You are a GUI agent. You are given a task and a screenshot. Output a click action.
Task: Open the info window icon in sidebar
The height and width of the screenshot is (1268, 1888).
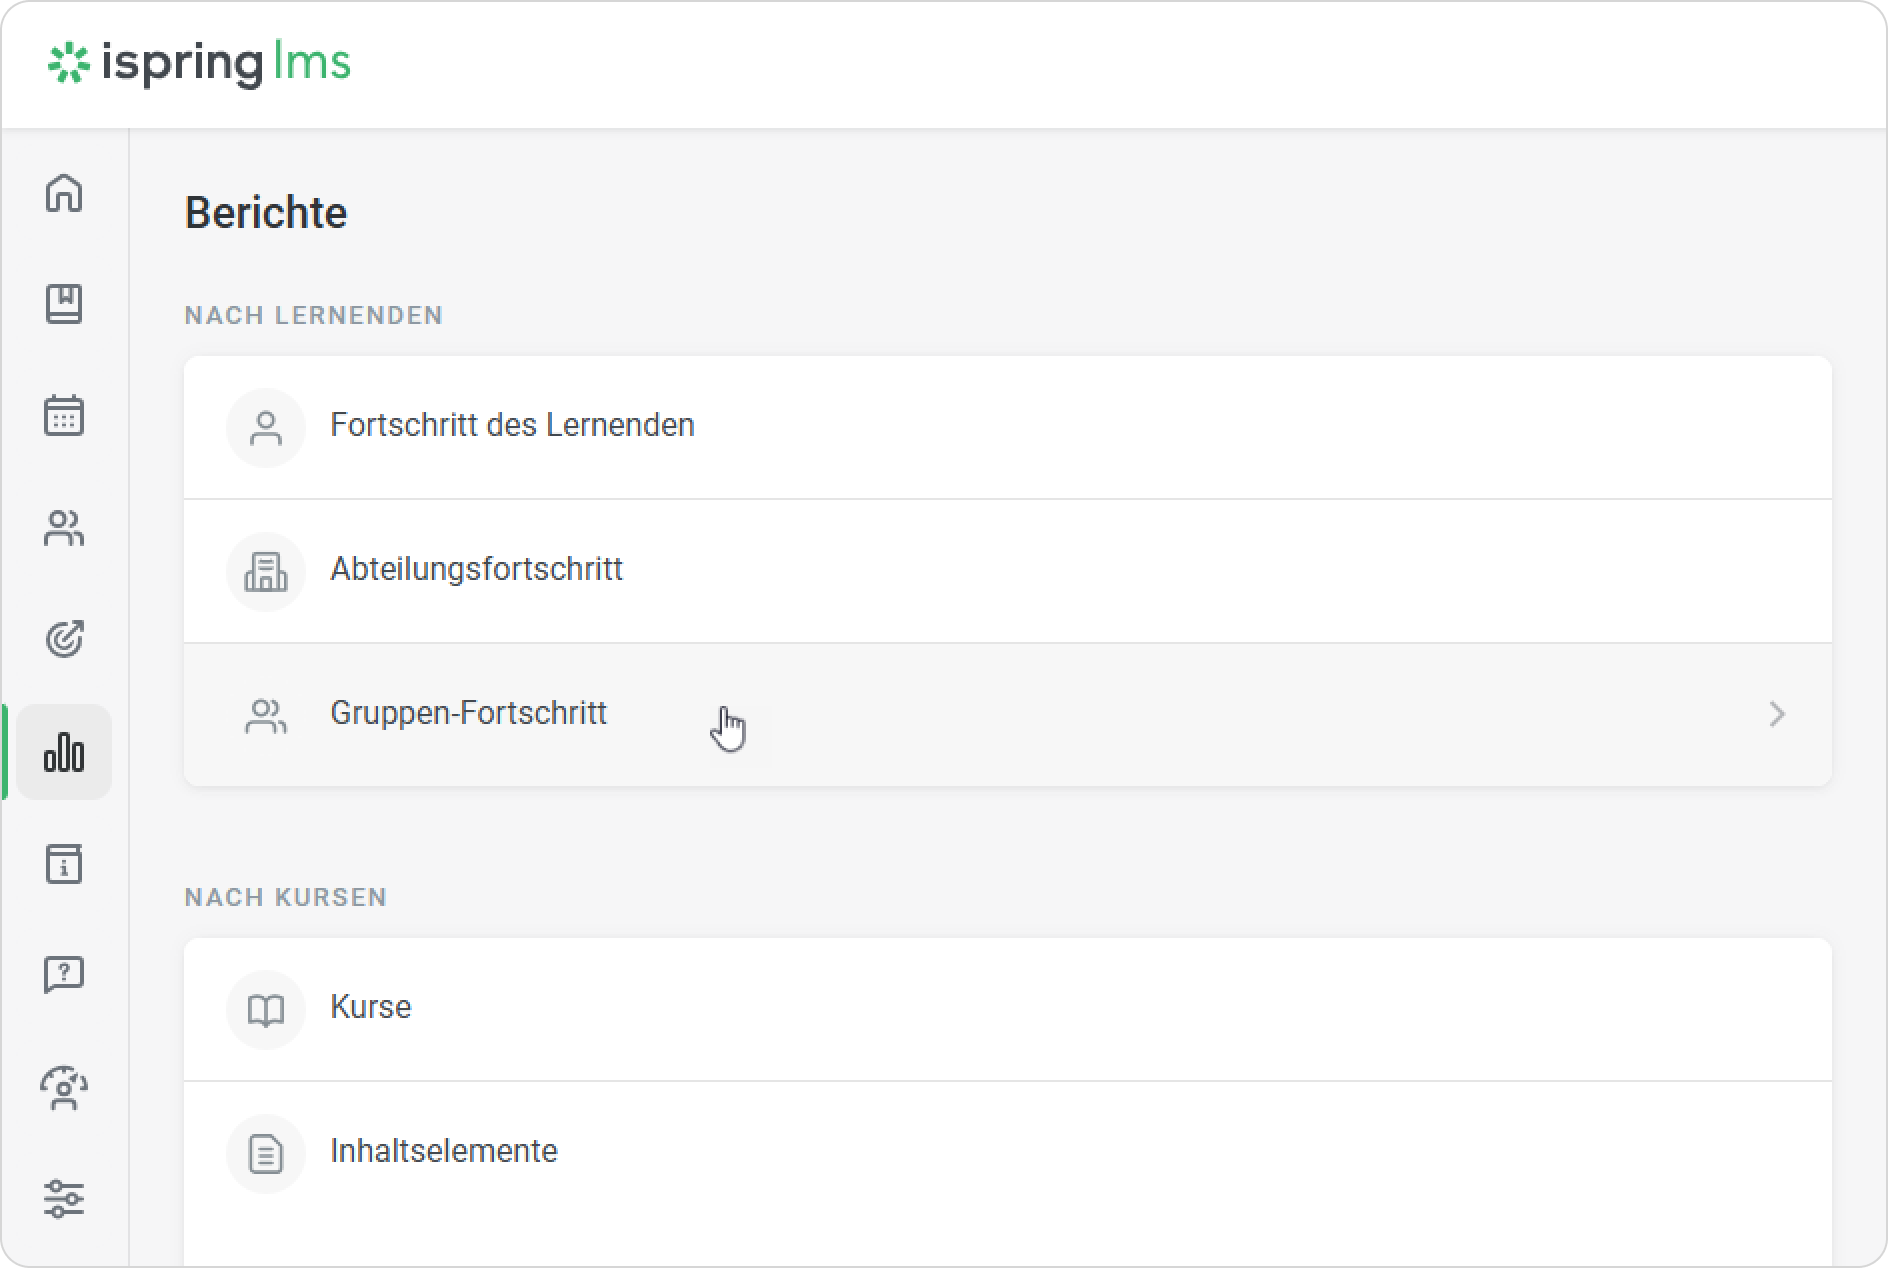(64, 863)
